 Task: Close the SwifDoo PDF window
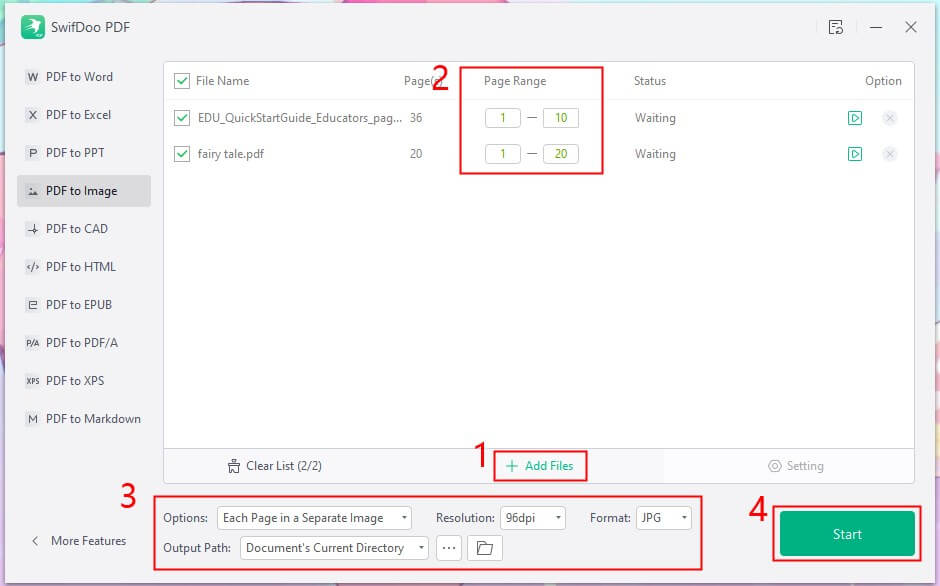pyautogui.click(x=911, y=27)
